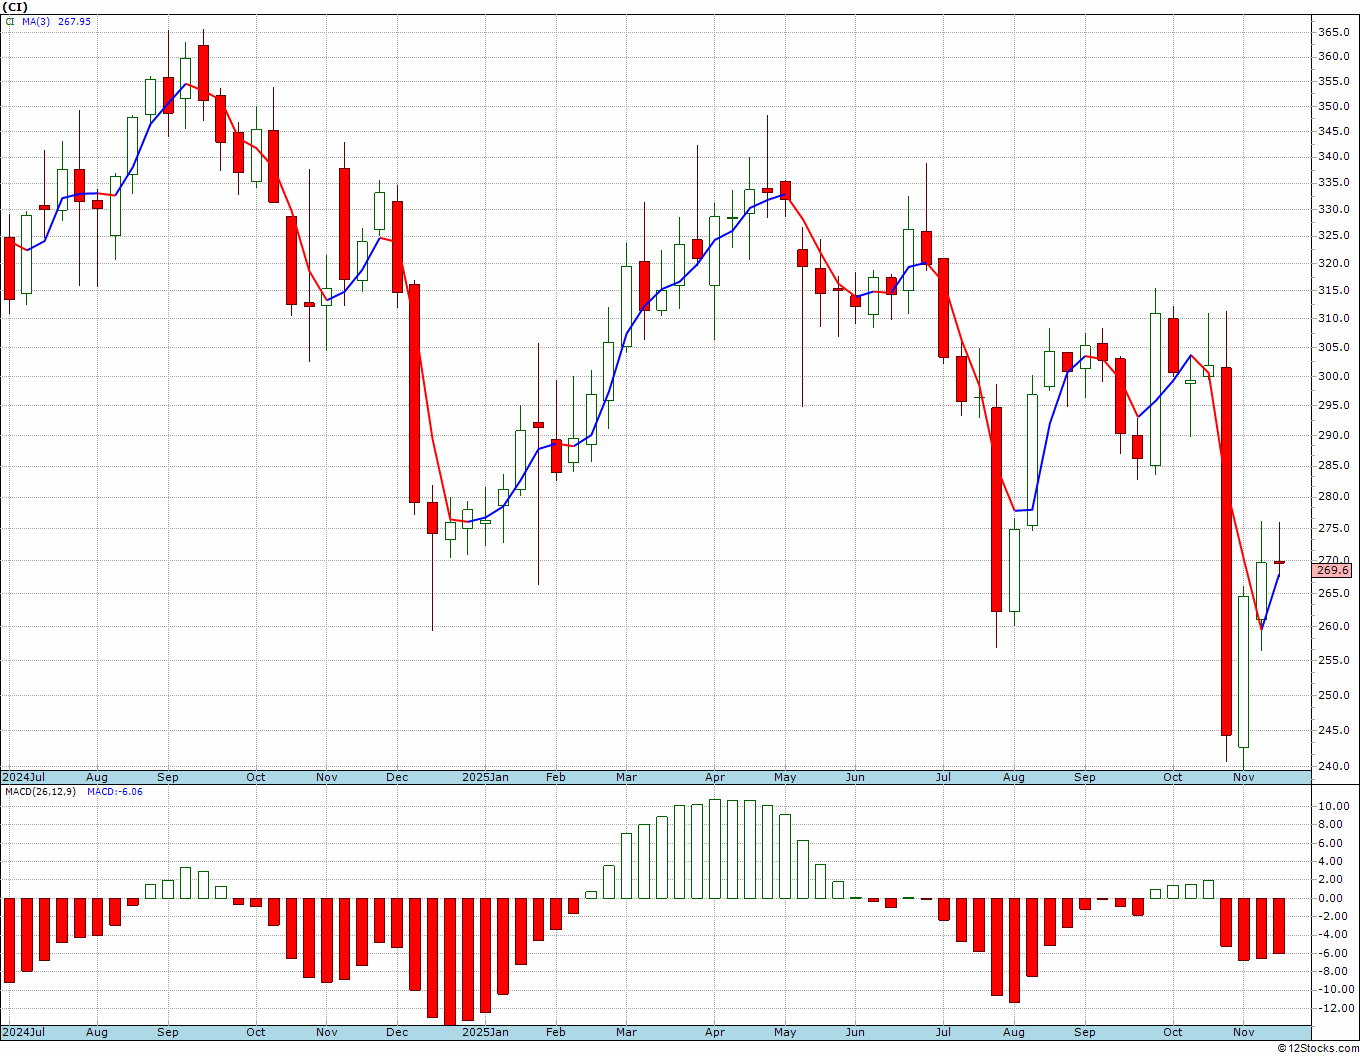Click the 365.0 price axis label
1360x1056 pixels.
point(1333,32)
